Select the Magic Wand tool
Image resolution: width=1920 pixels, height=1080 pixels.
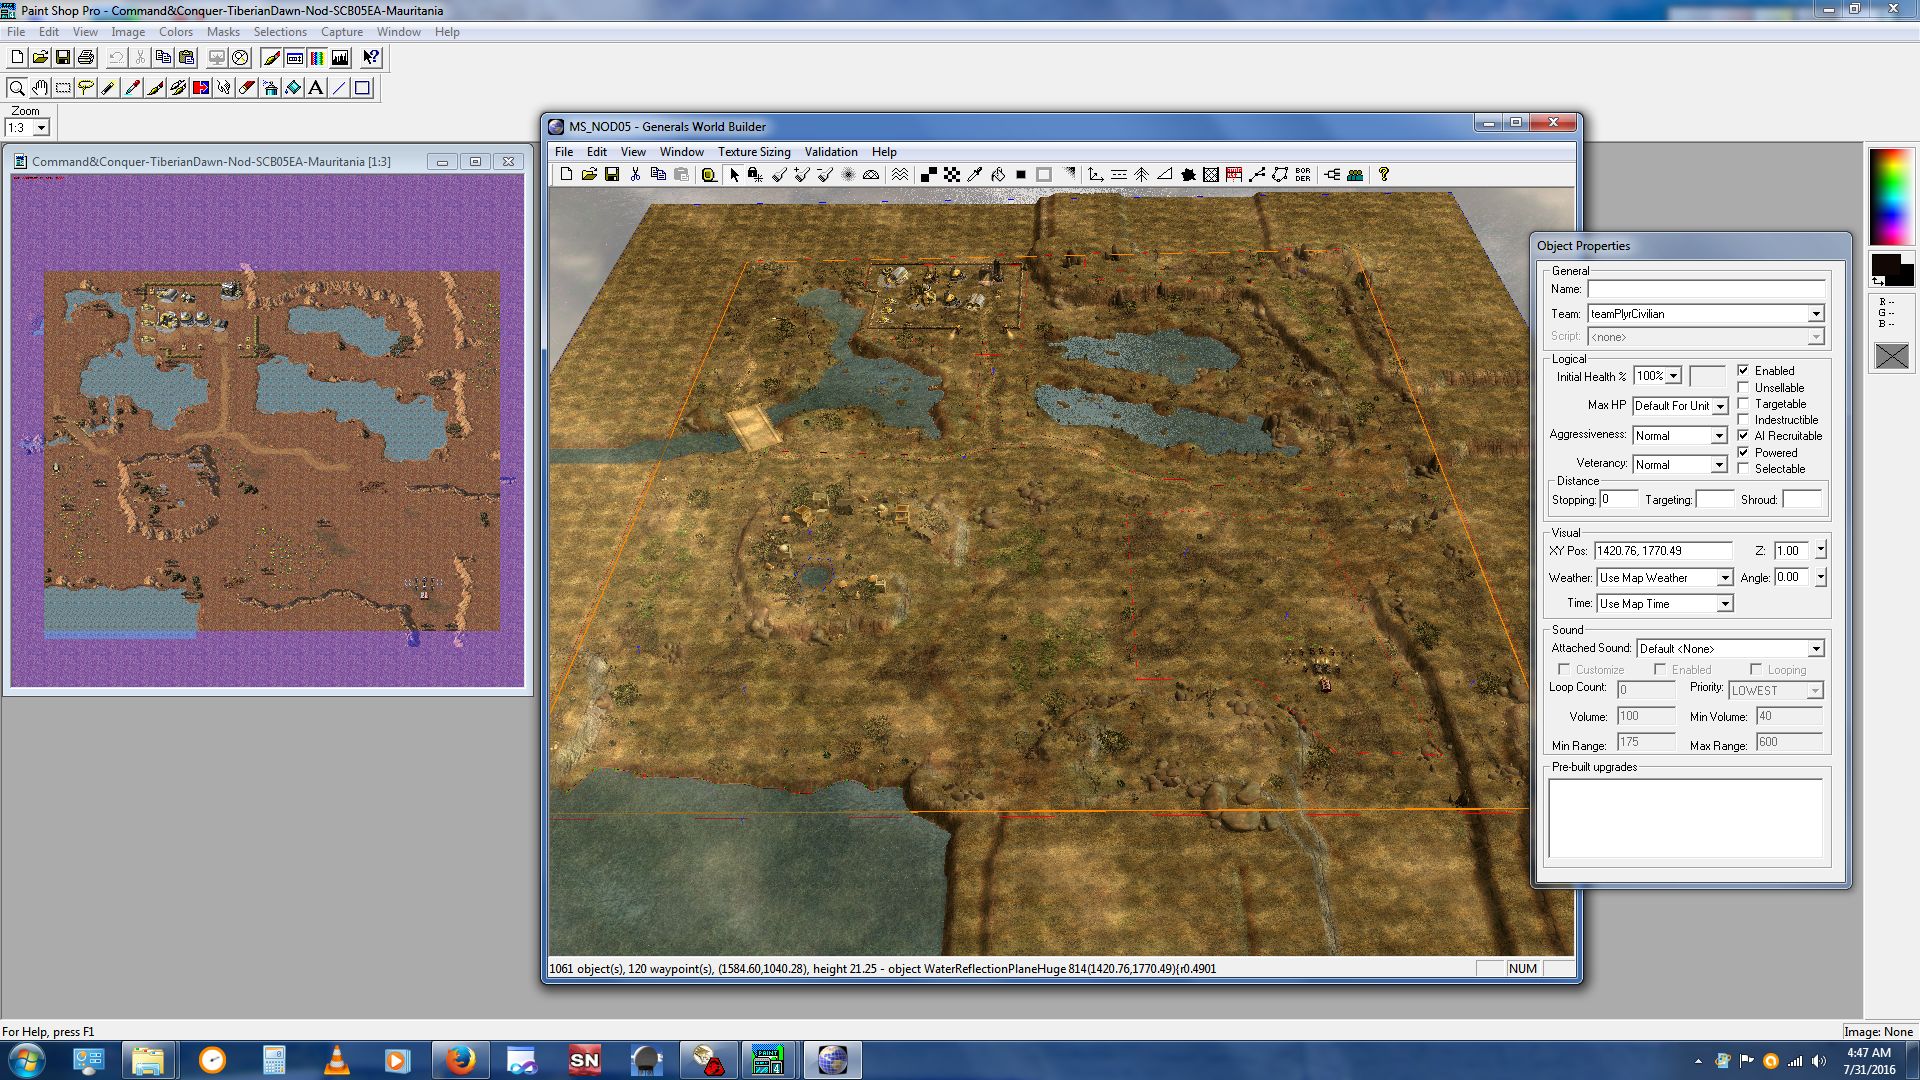point(109,88)
